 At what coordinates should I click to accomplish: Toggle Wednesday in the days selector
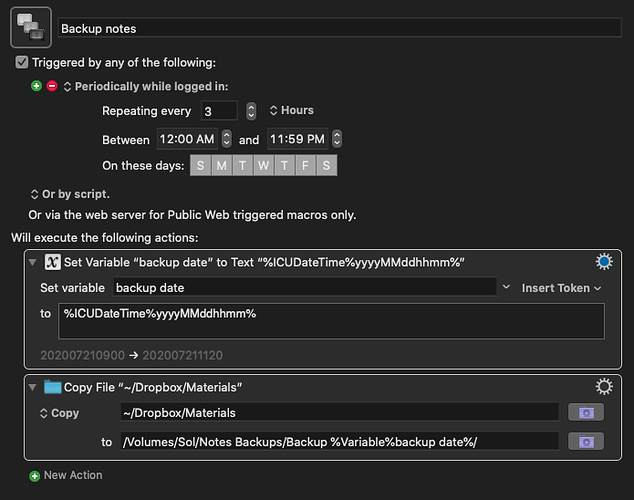263,165
